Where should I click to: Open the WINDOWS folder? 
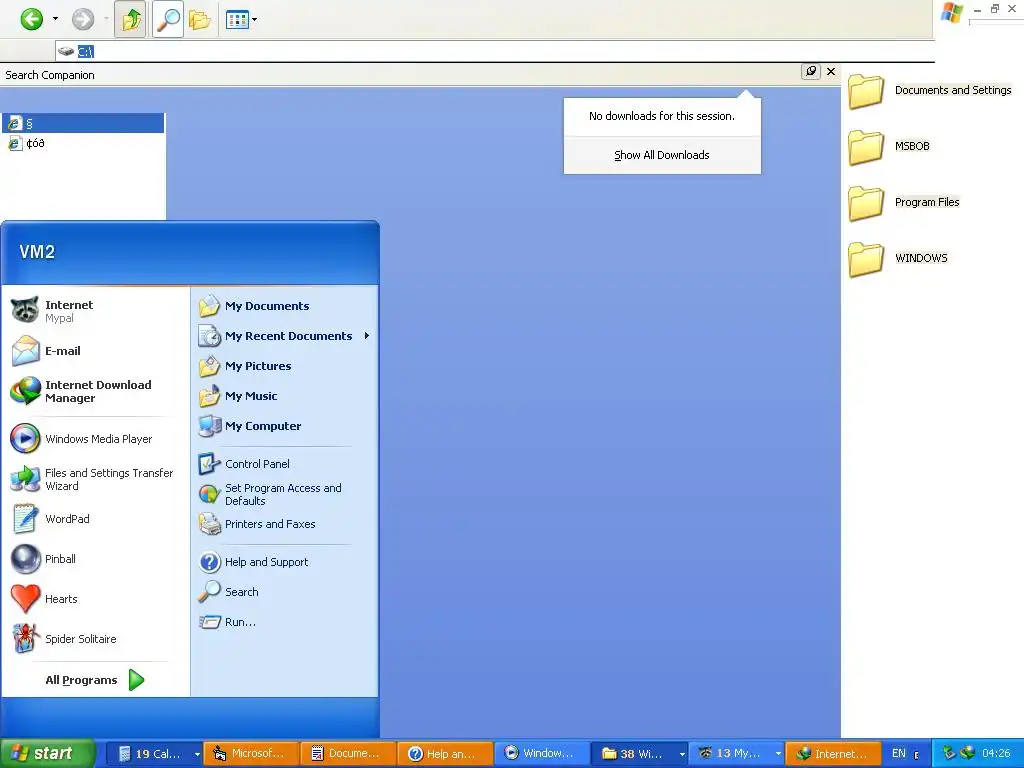click(898, 259)
